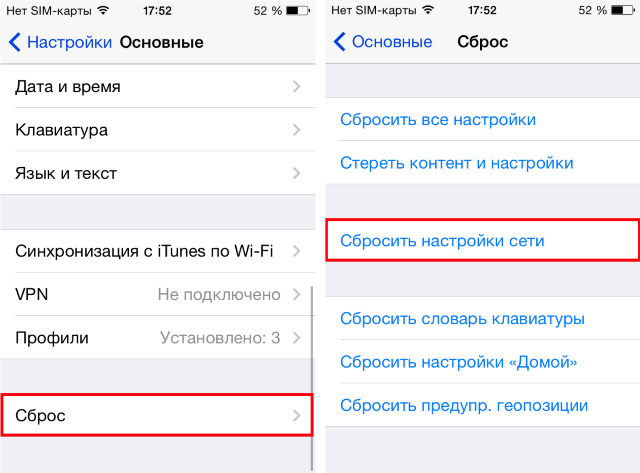
Task: Tap the Wi-Fi status icon on left screen
Action: (104, 11)
